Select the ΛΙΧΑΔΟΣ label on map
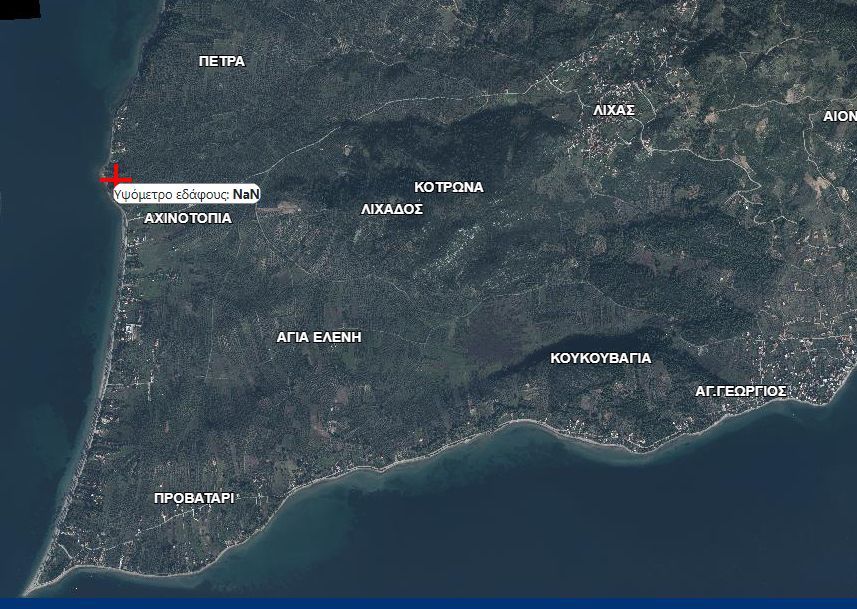The width and height of the screenshot is (857, 609). coord(392,209)
